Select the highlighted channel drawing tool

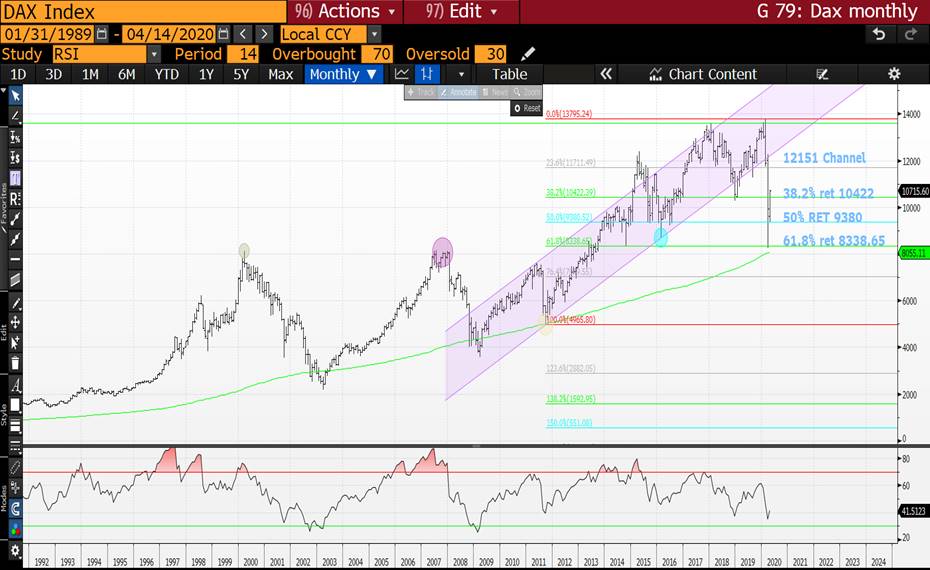(15, 177)
